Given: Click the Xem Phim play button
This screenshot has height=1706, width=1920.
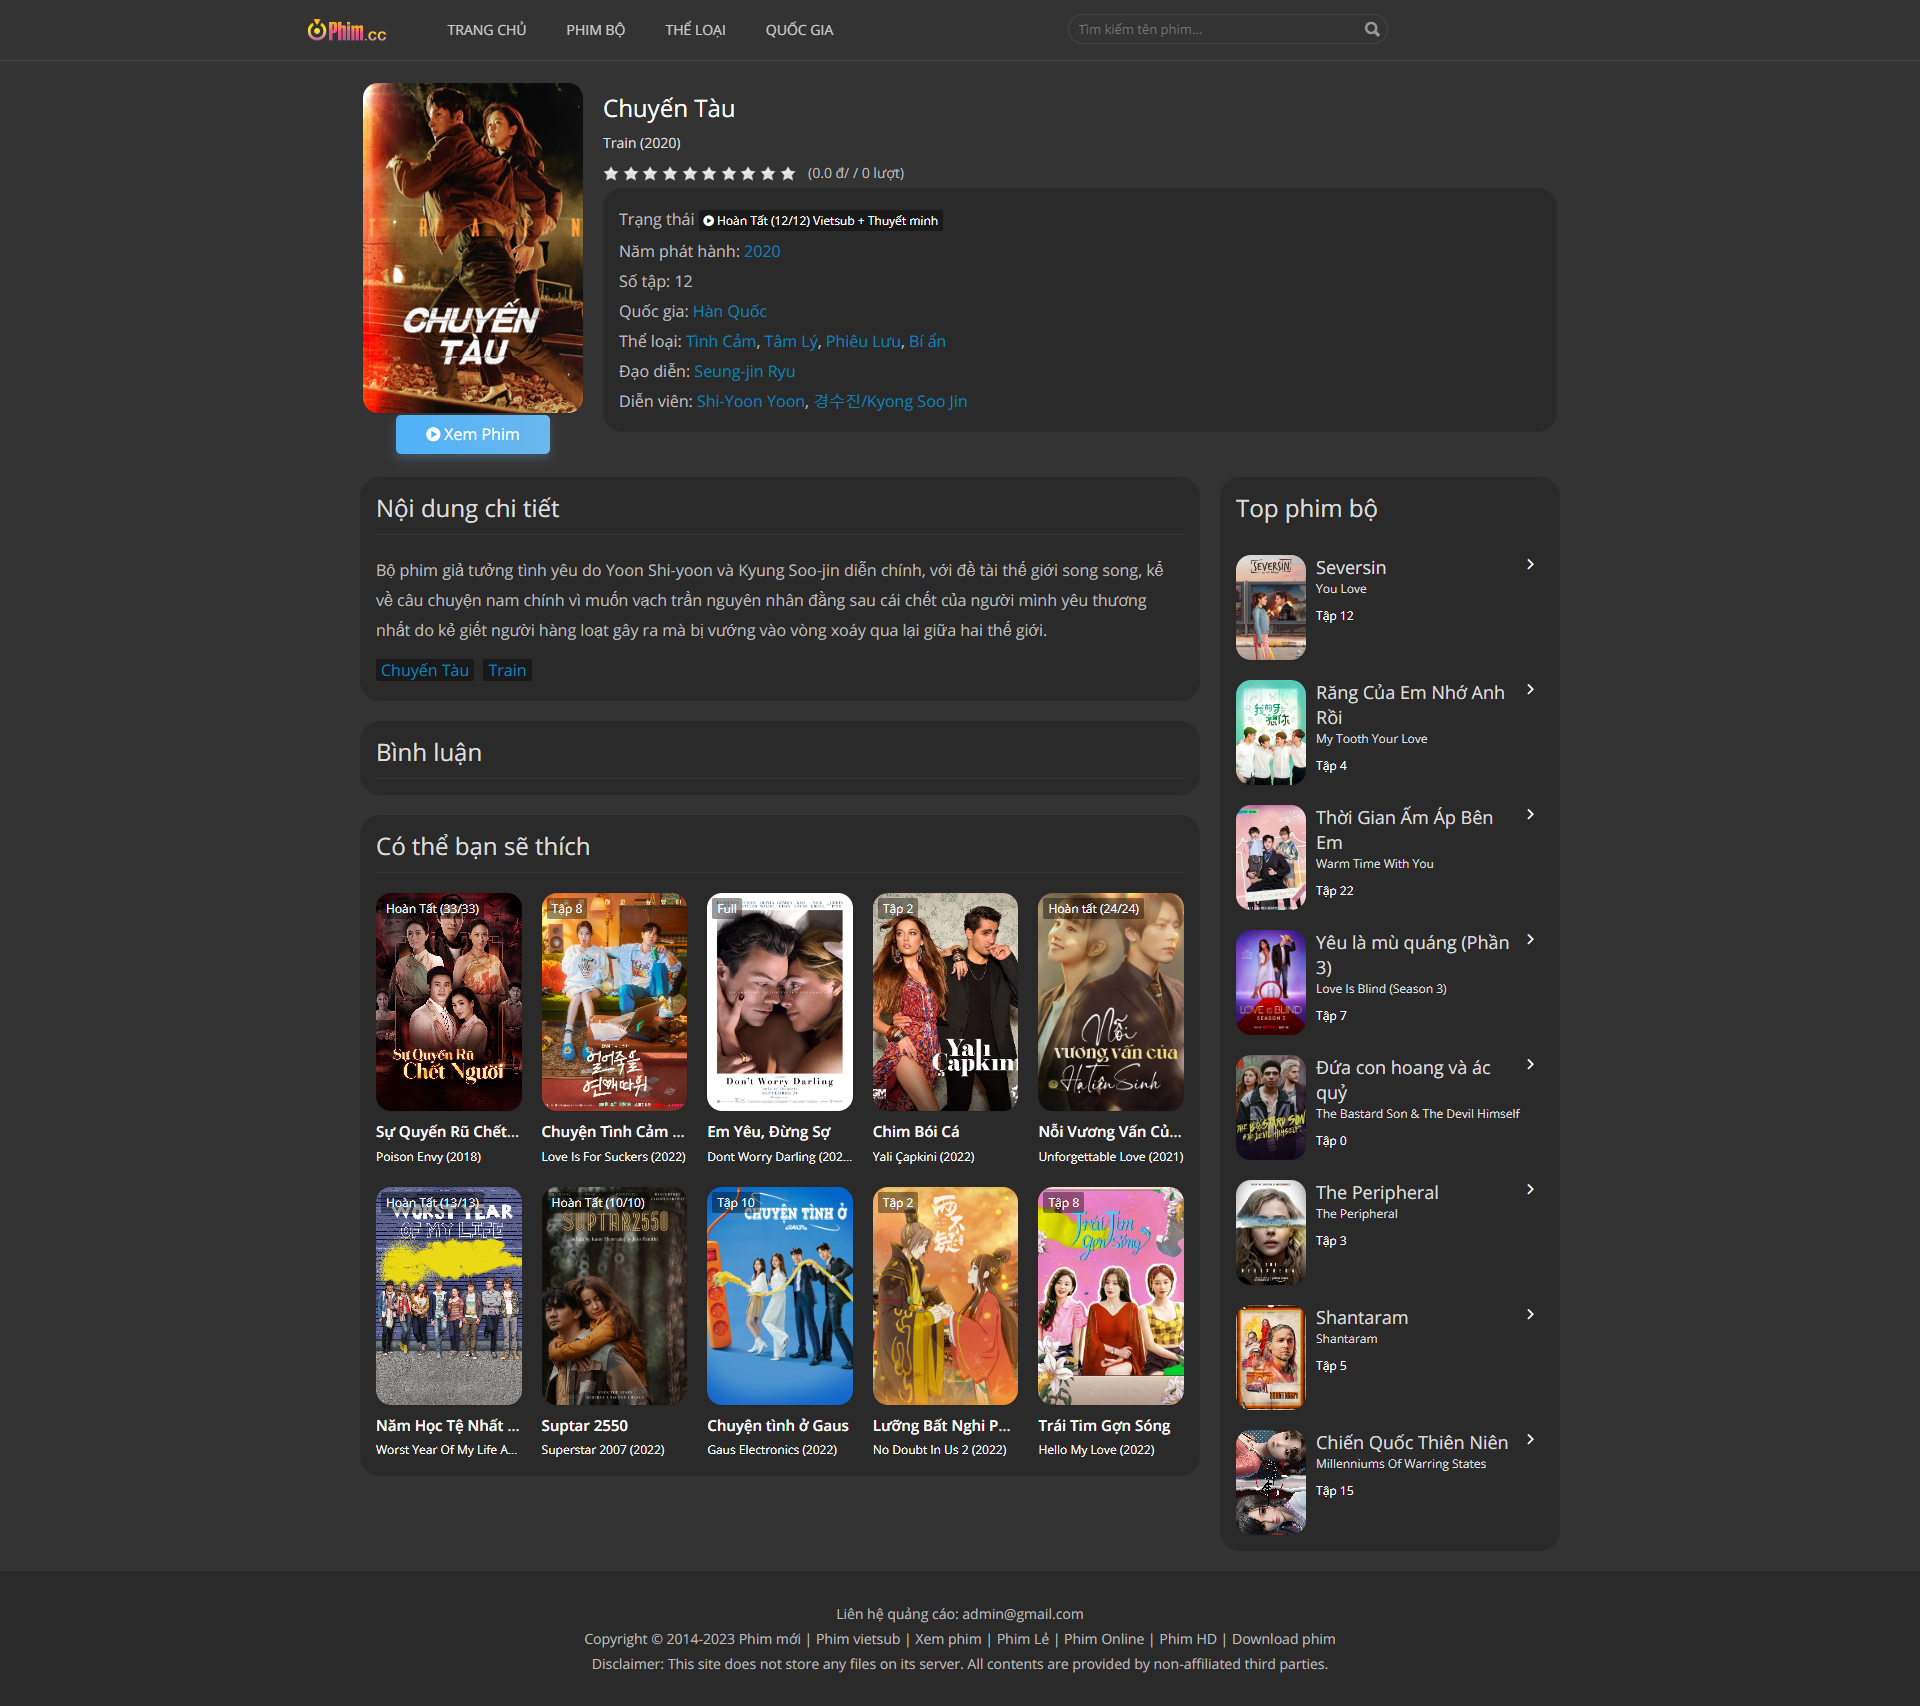Looking at the screenshot, I should click(x=472, y=434).
